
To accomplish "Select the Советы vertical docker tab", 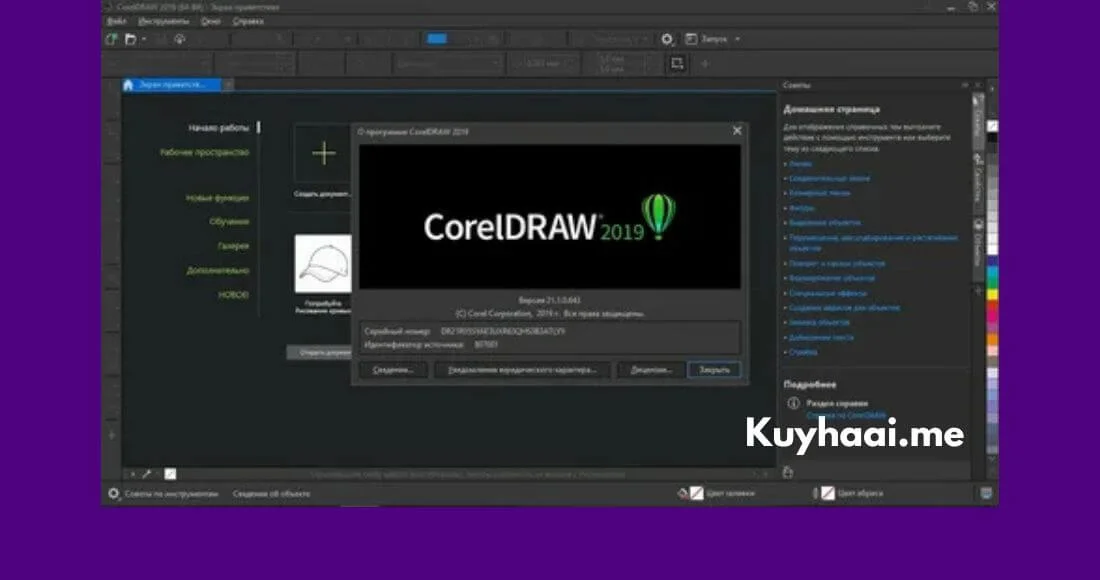I will [978, 120].
